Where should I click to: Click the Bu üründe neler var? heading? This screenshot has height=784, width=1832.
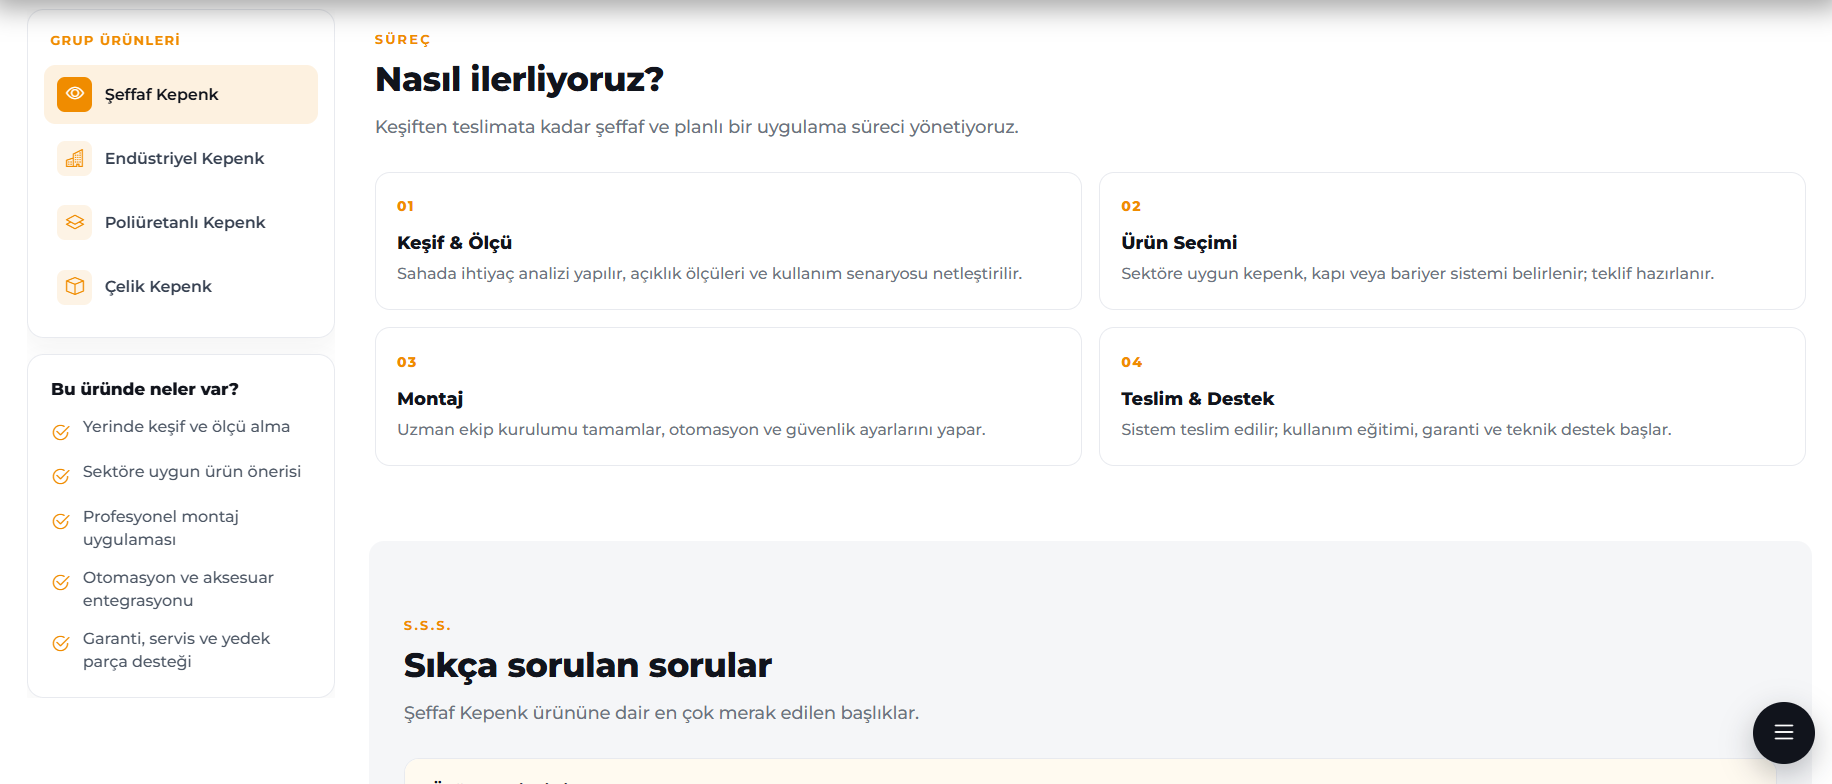145,389
